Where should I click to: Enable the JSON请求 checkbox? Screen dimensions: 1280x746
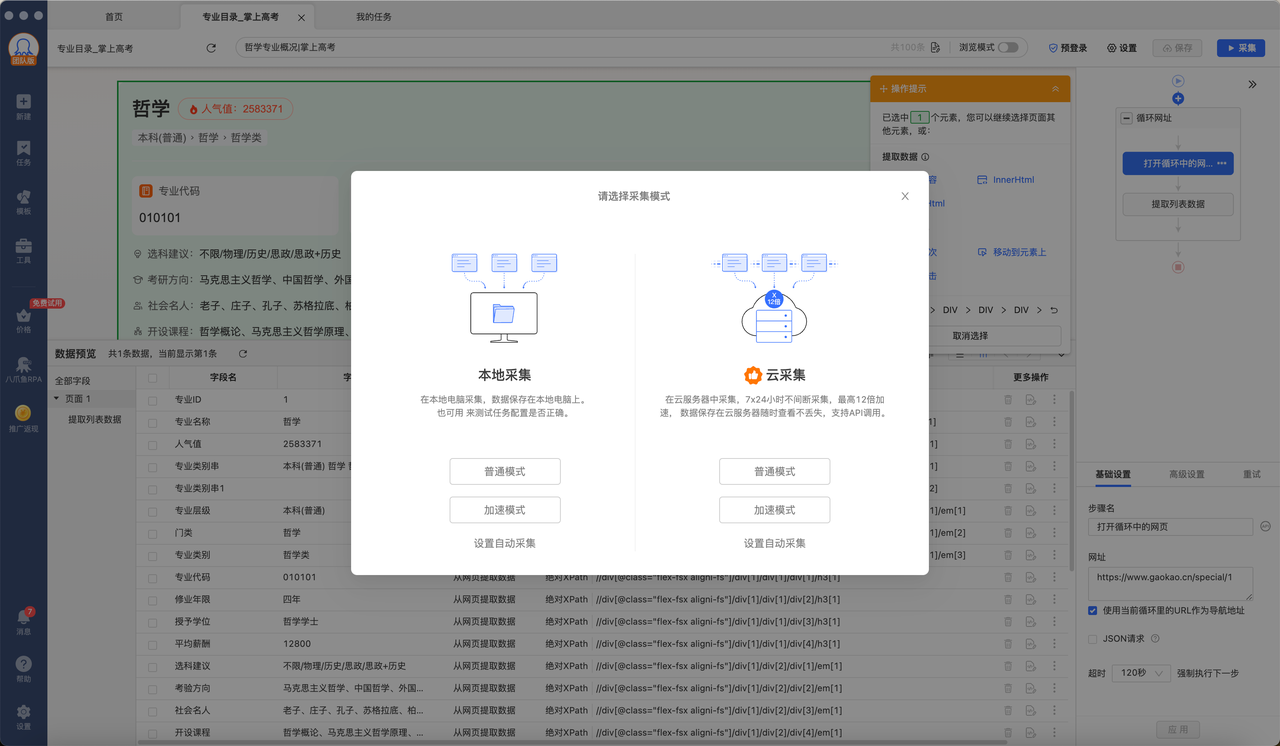tap(1093, 639)
